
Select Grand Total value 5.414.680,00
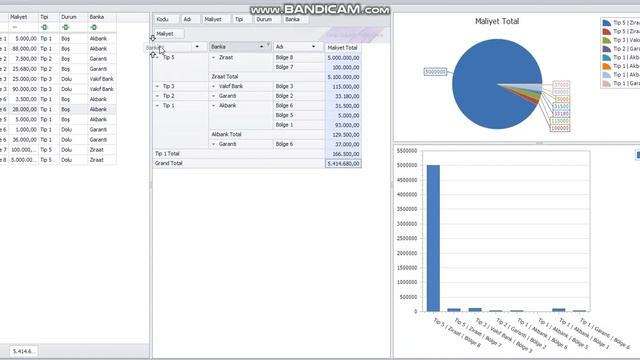(x=343, y=163)
